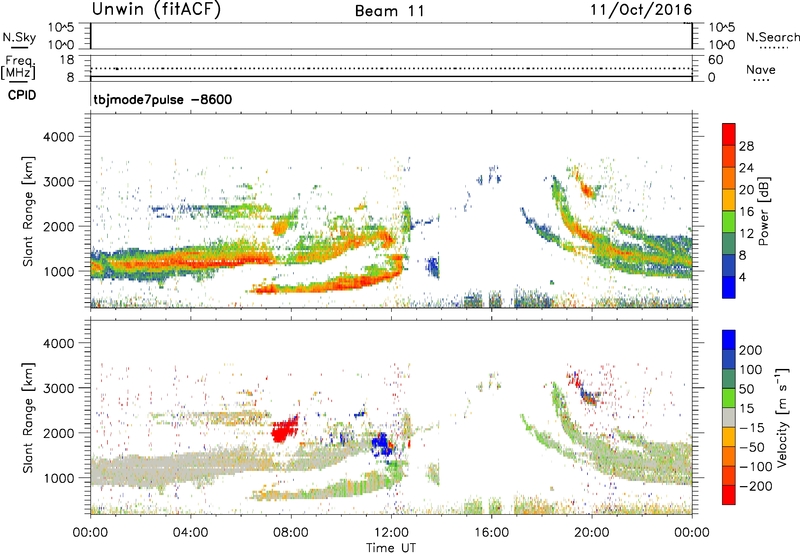
Task: Click the 'Beam 11' label
Action: coord(390,11)
